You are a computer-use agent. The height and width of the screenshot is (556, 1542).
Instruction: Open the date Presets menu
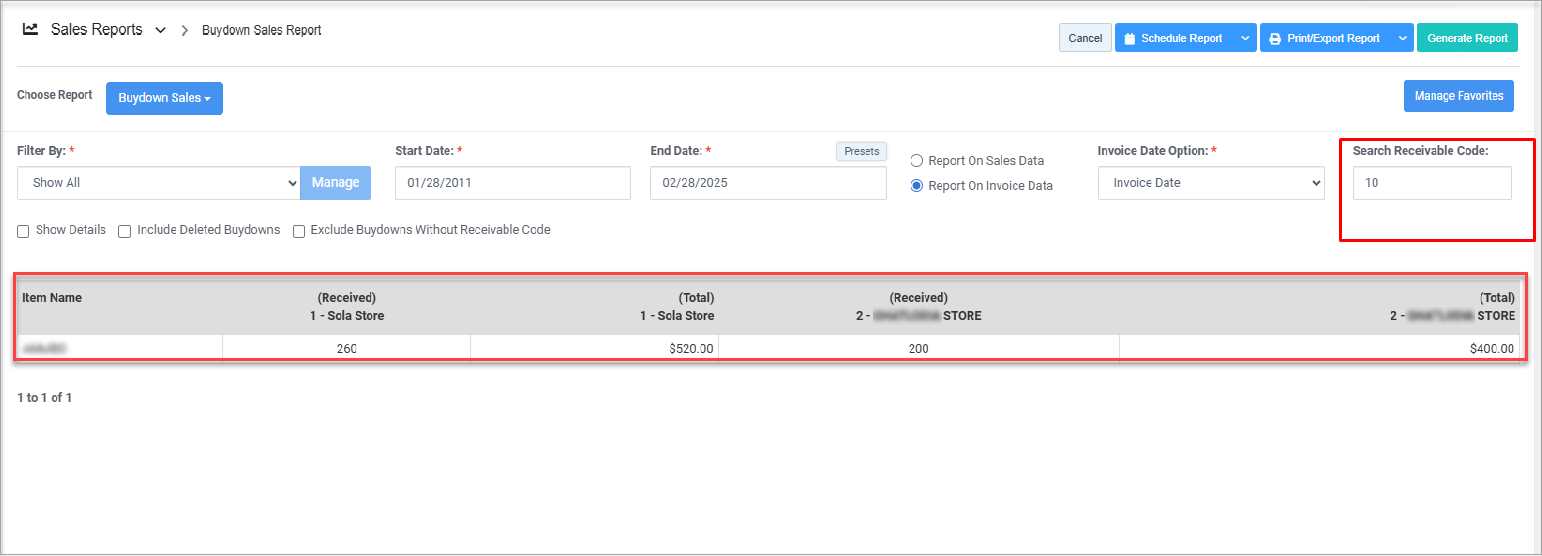[861, 152]
